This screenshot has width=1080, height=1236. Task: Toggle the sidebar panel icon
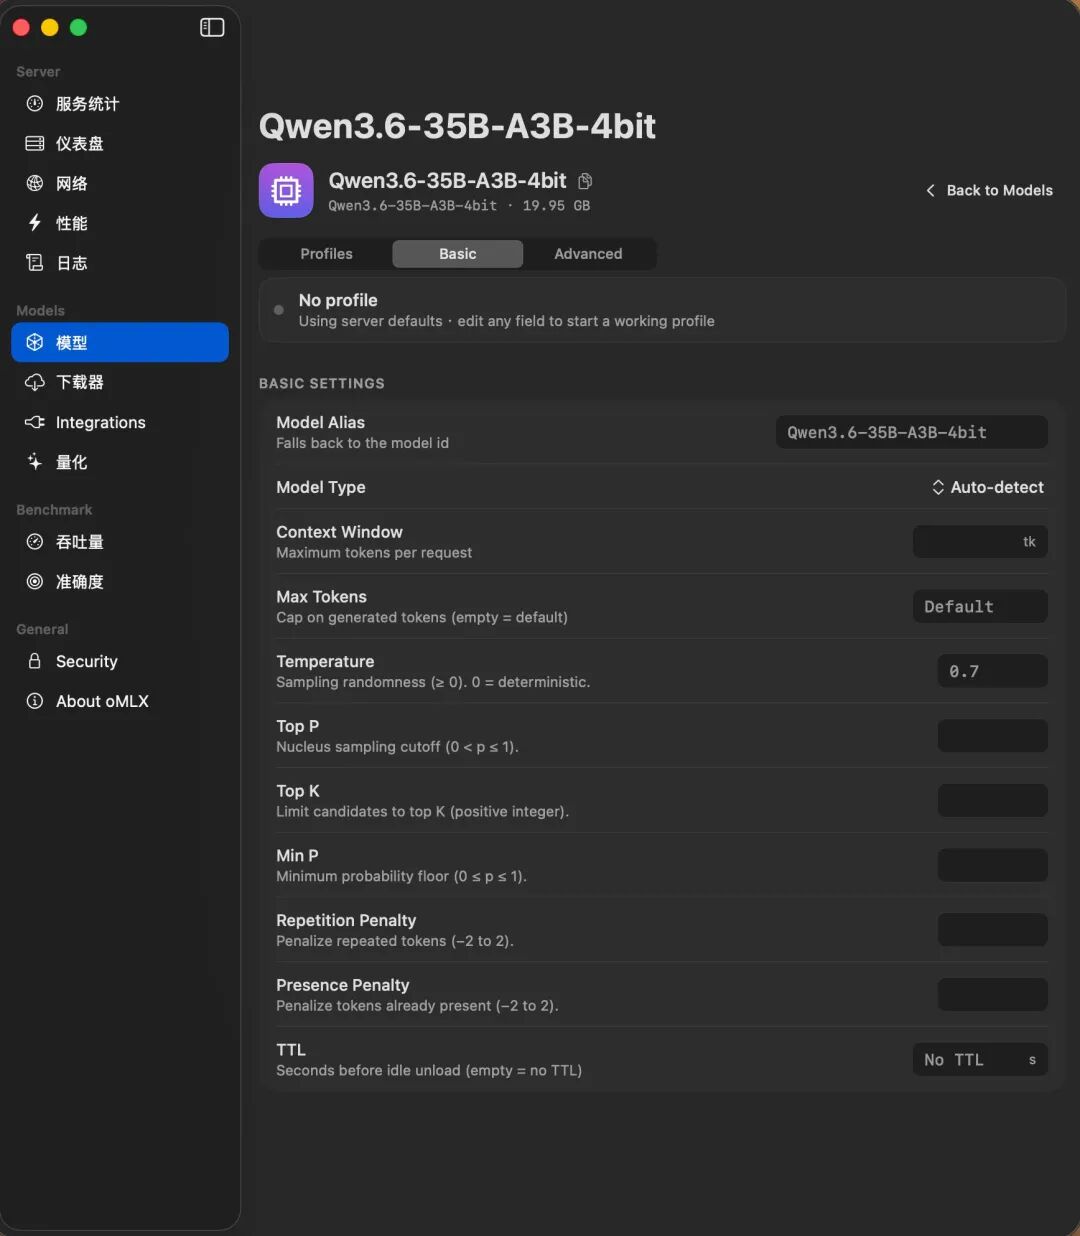212,28
